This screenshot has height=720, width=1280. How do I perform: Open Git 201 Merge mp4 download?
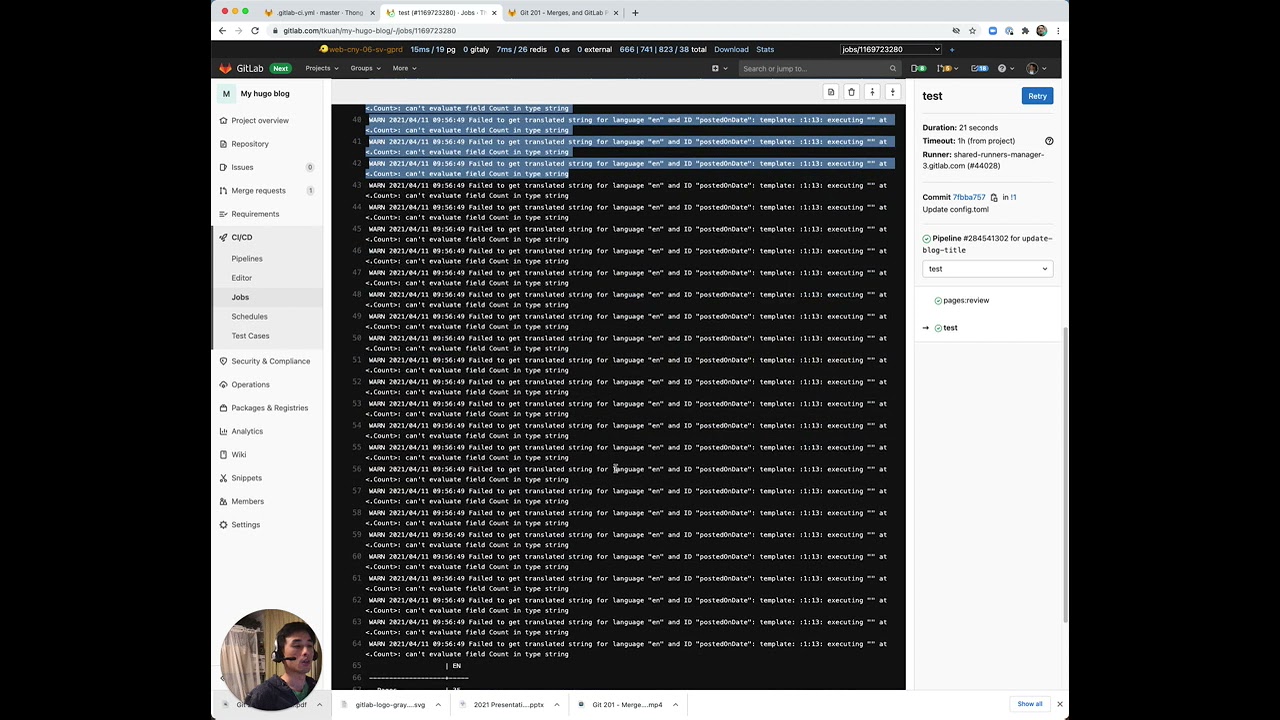(627, 704)
